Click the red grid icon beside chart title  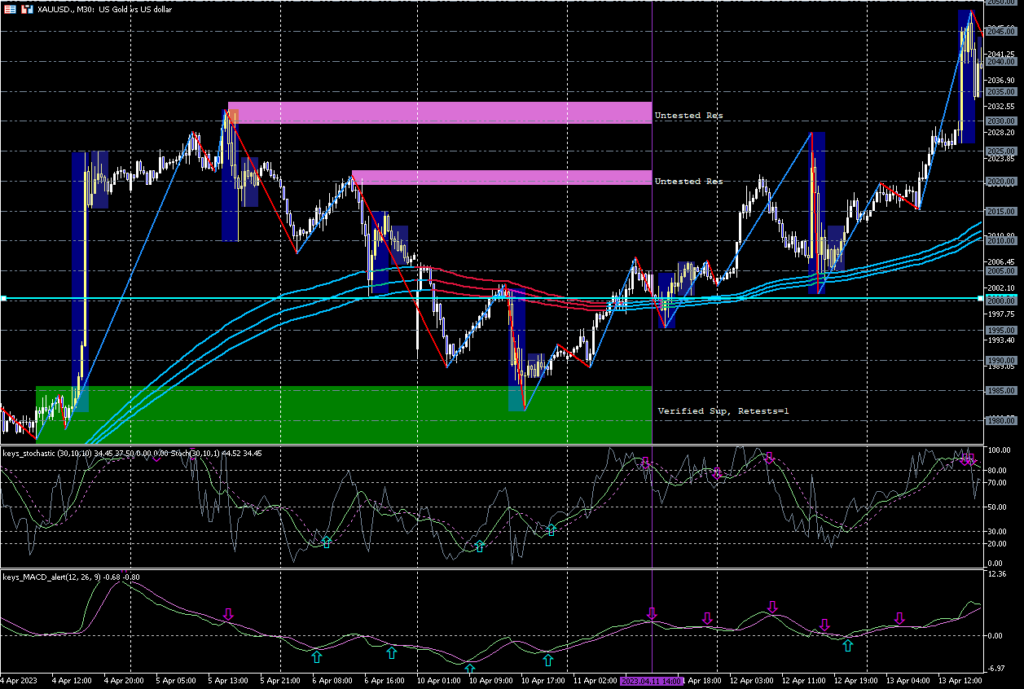[8, 7]
